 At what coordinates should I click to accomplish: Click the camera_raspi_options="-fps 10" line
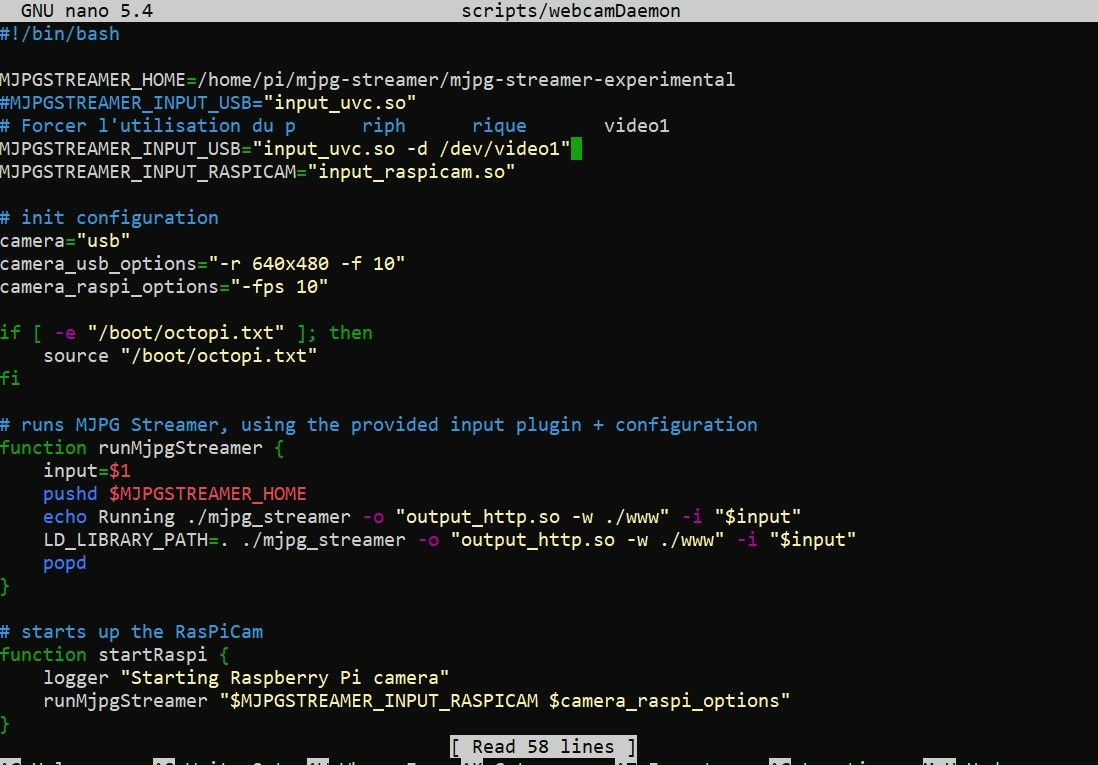164,287
